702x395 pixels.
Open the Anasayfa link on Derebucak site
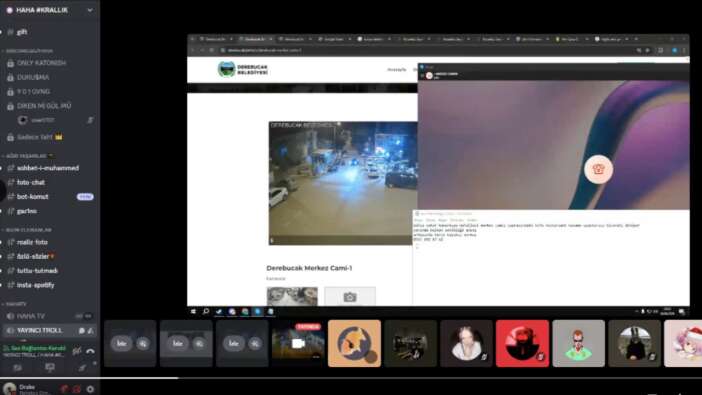(x=397, y=70)
